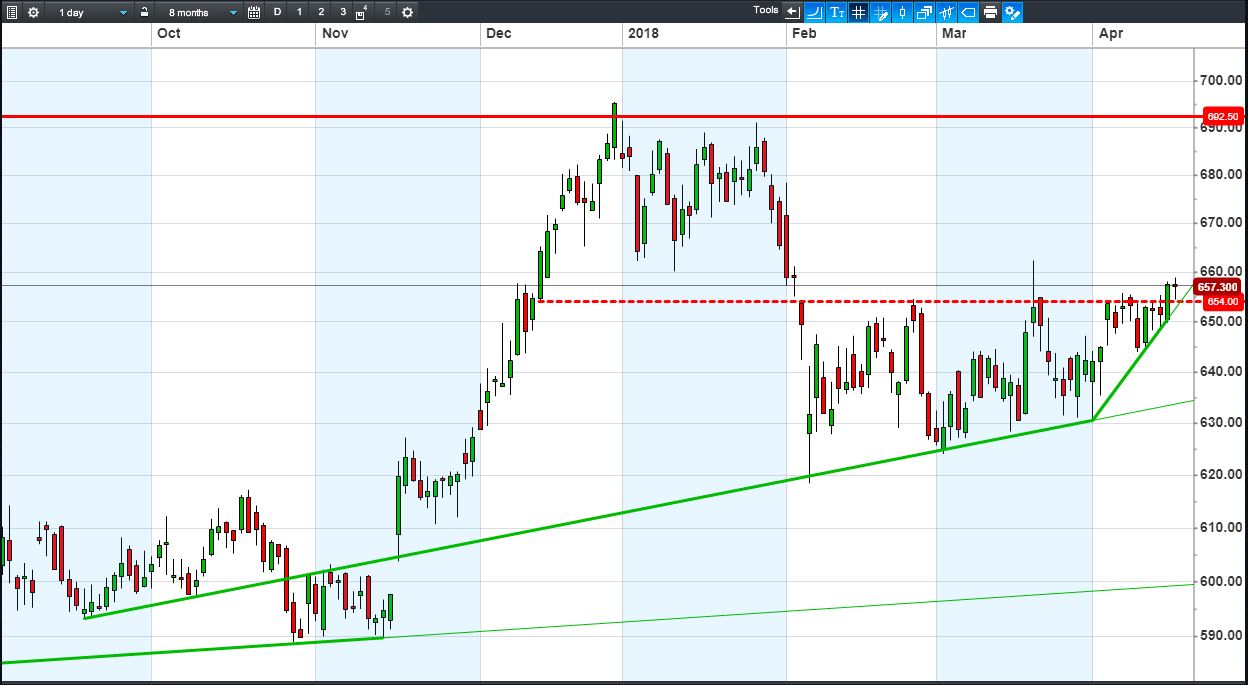Click the 700.00 price axis value
The image size is (1248, 685).
pos(1220,80)
